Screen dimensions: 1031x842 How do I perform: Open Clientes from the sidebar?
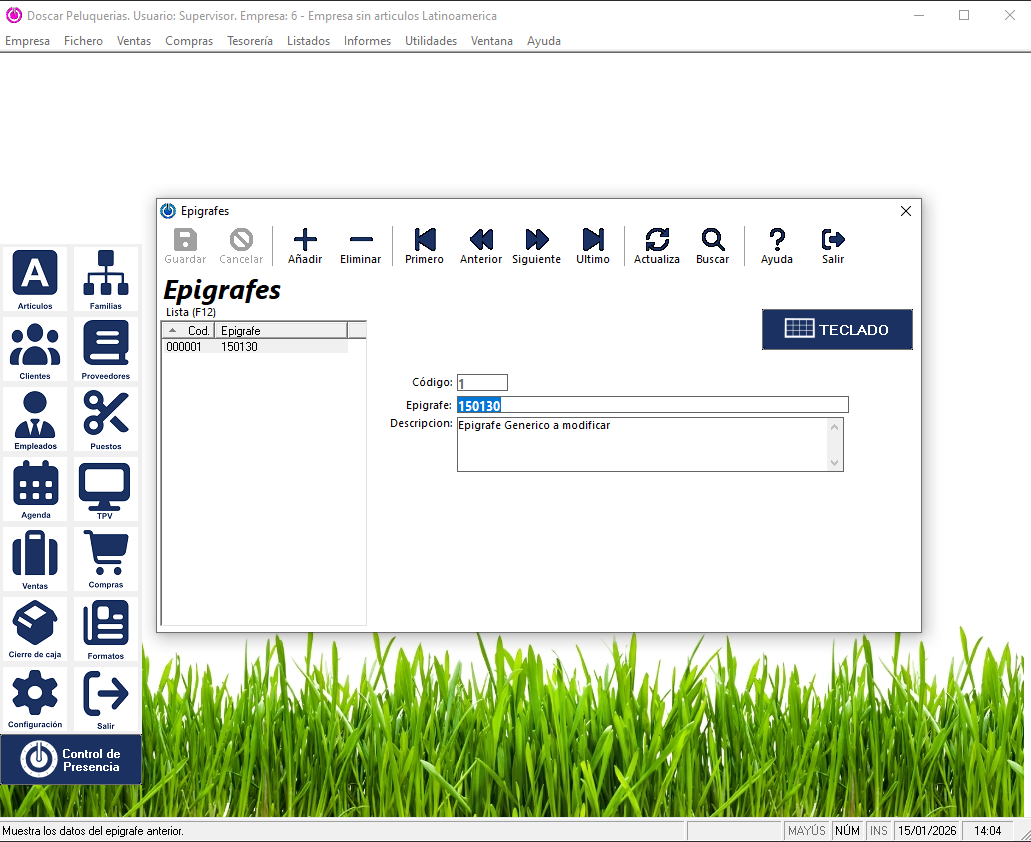tap(35, 349)
